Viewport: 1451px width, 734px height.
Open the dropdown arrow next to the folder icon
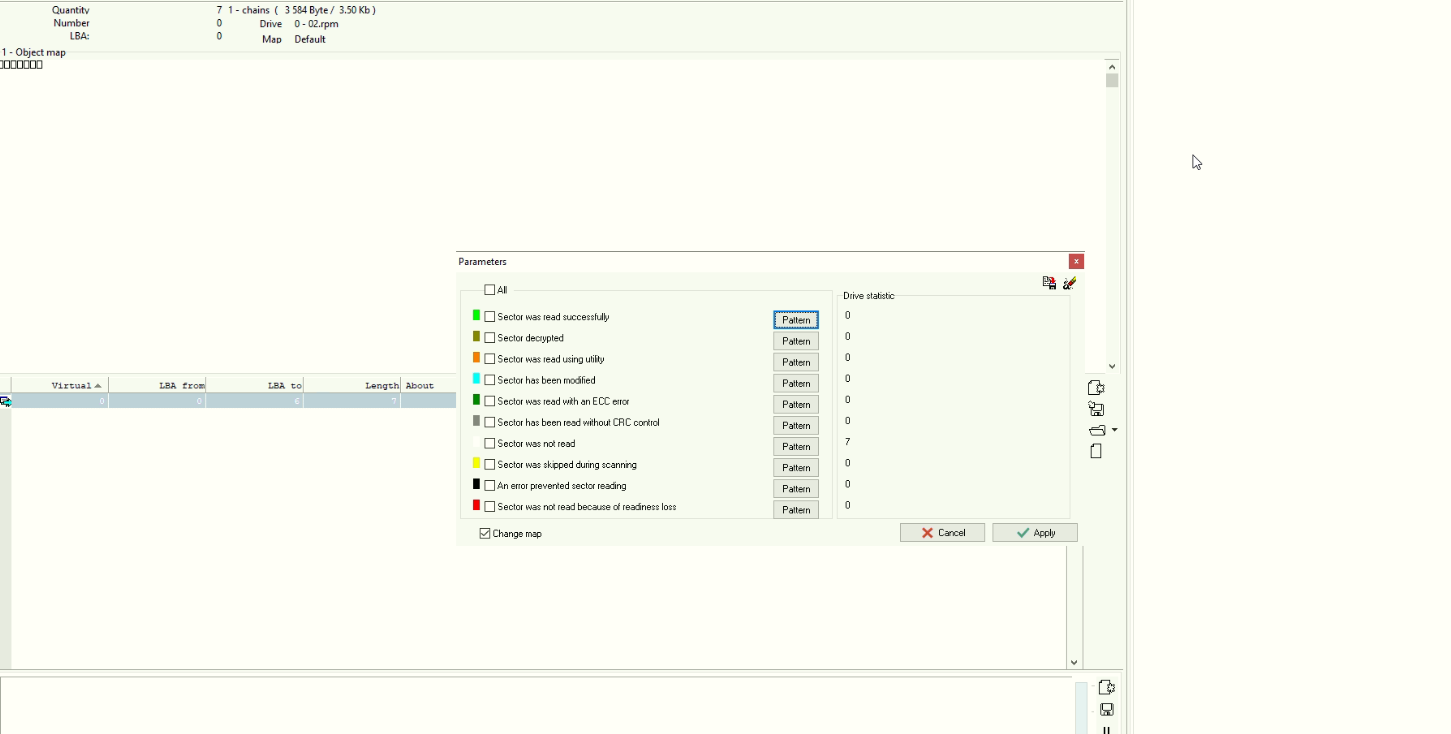pos(1115,430)
